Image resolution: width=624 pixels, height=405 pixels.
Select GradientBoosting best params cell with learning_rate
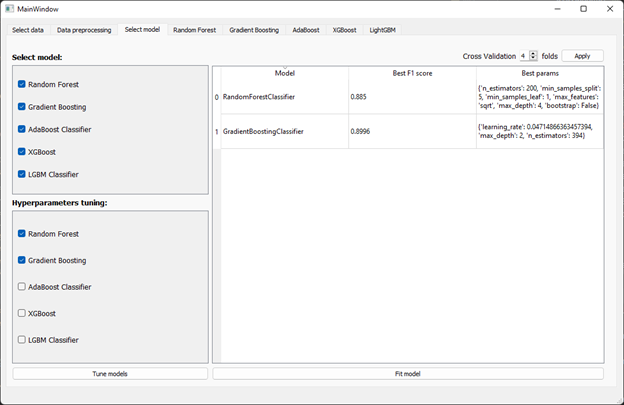click(x=540, y=132)
